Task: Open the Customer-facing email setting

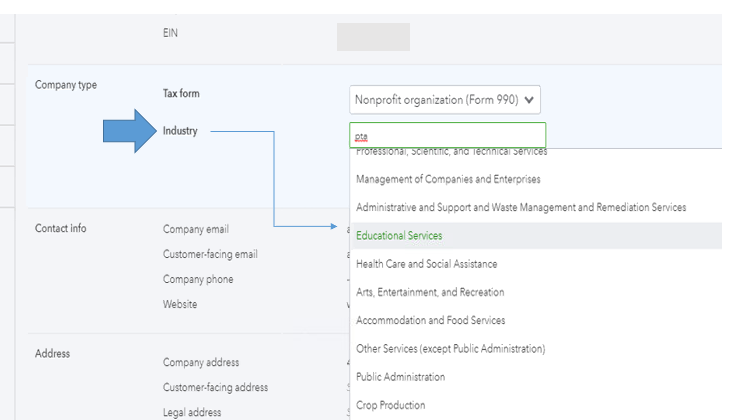Action: point(210,254)
